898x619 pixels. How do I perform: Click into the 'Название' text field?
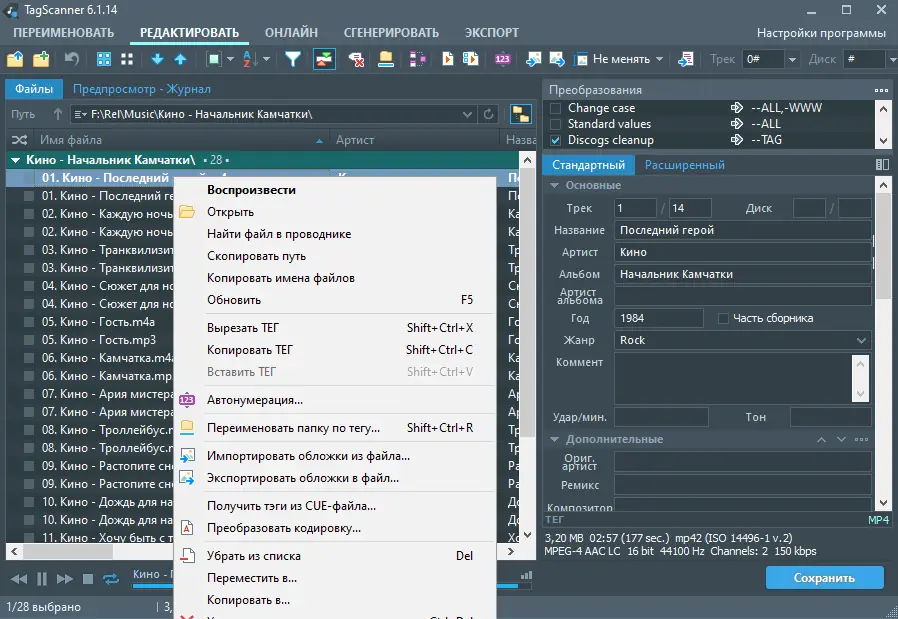pos(742,230)
